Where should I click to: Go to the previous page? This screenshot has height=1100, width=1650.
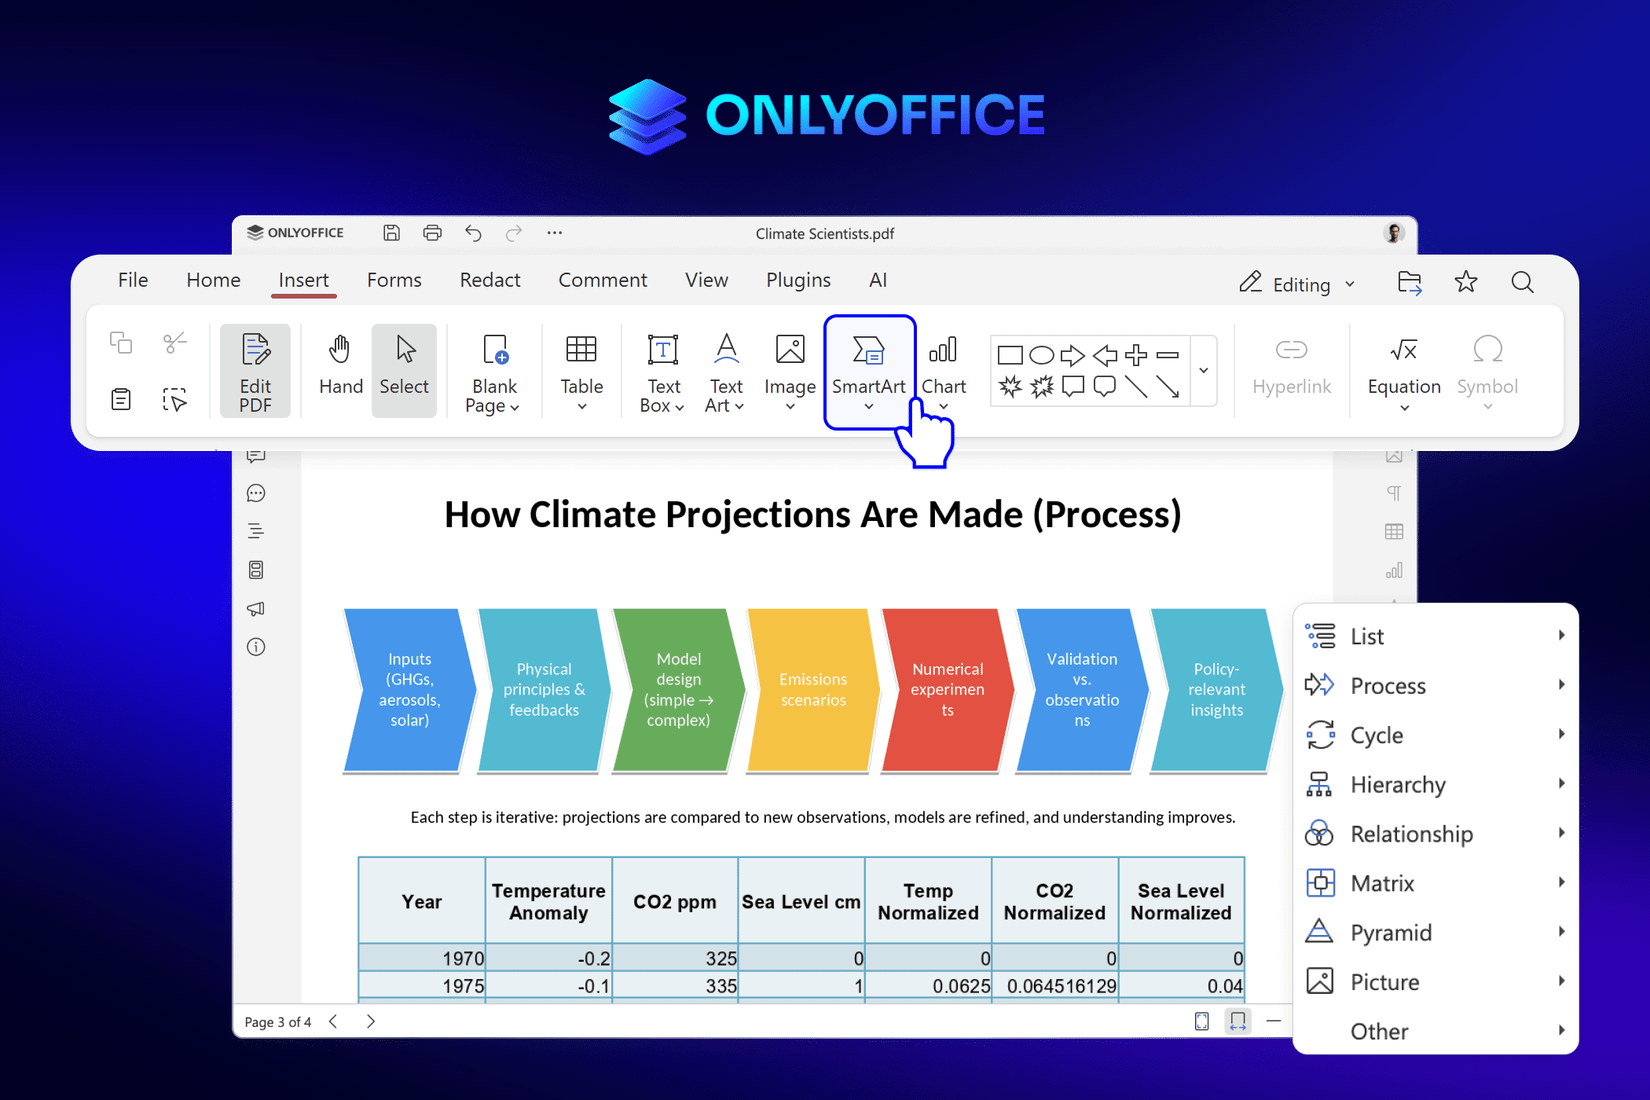pos(334,1021)
